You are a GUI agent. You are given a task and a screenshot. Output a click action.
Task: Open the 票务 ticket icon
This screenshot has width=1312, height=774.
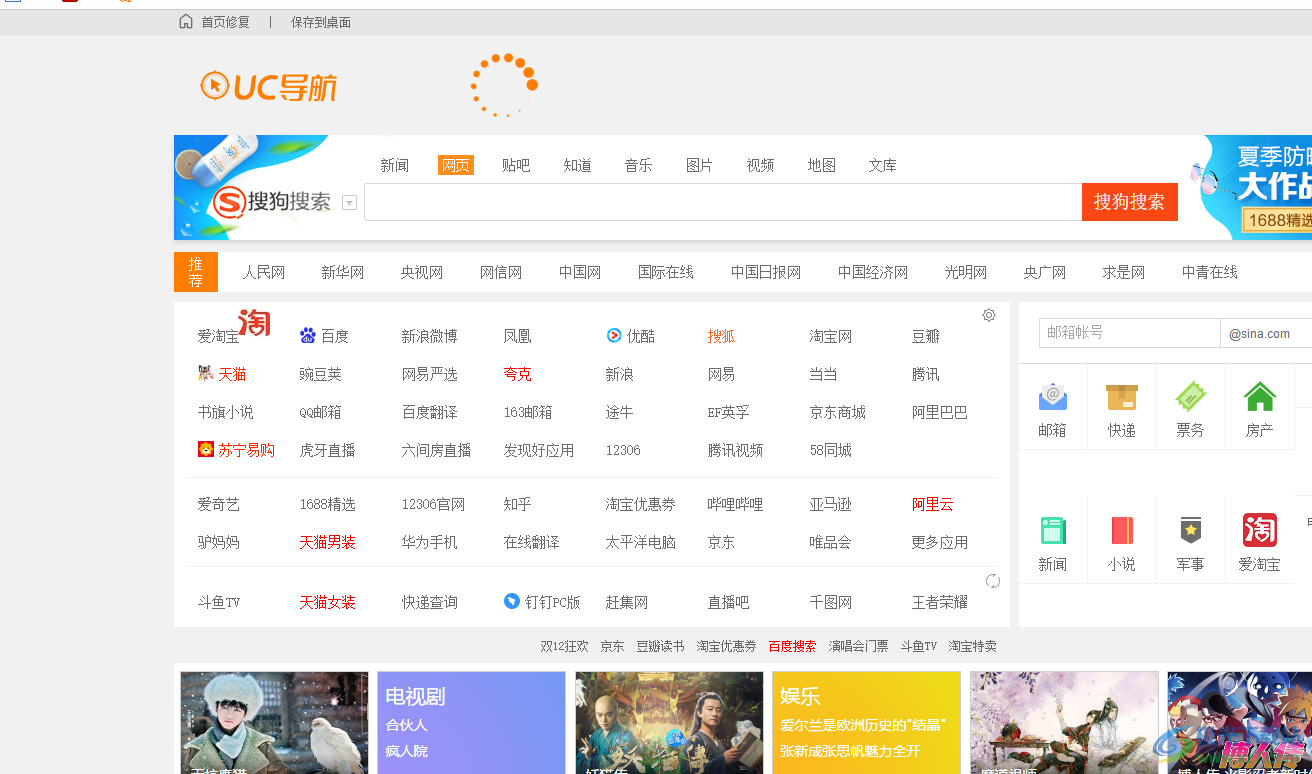pyautogui.click(x=1190, y=397)
